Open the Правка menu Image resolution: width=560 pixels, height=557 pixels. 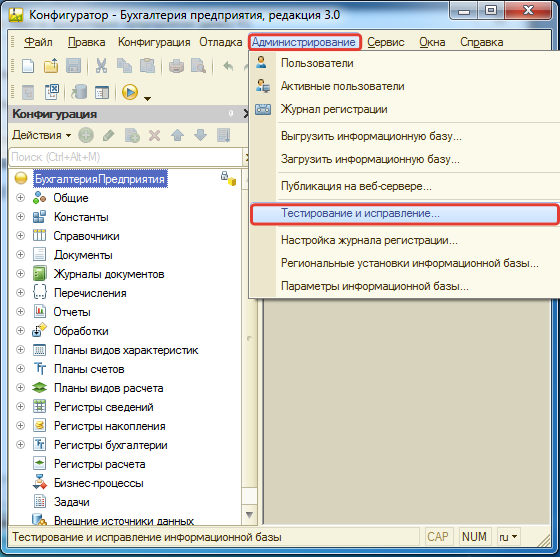pos(86,42)
